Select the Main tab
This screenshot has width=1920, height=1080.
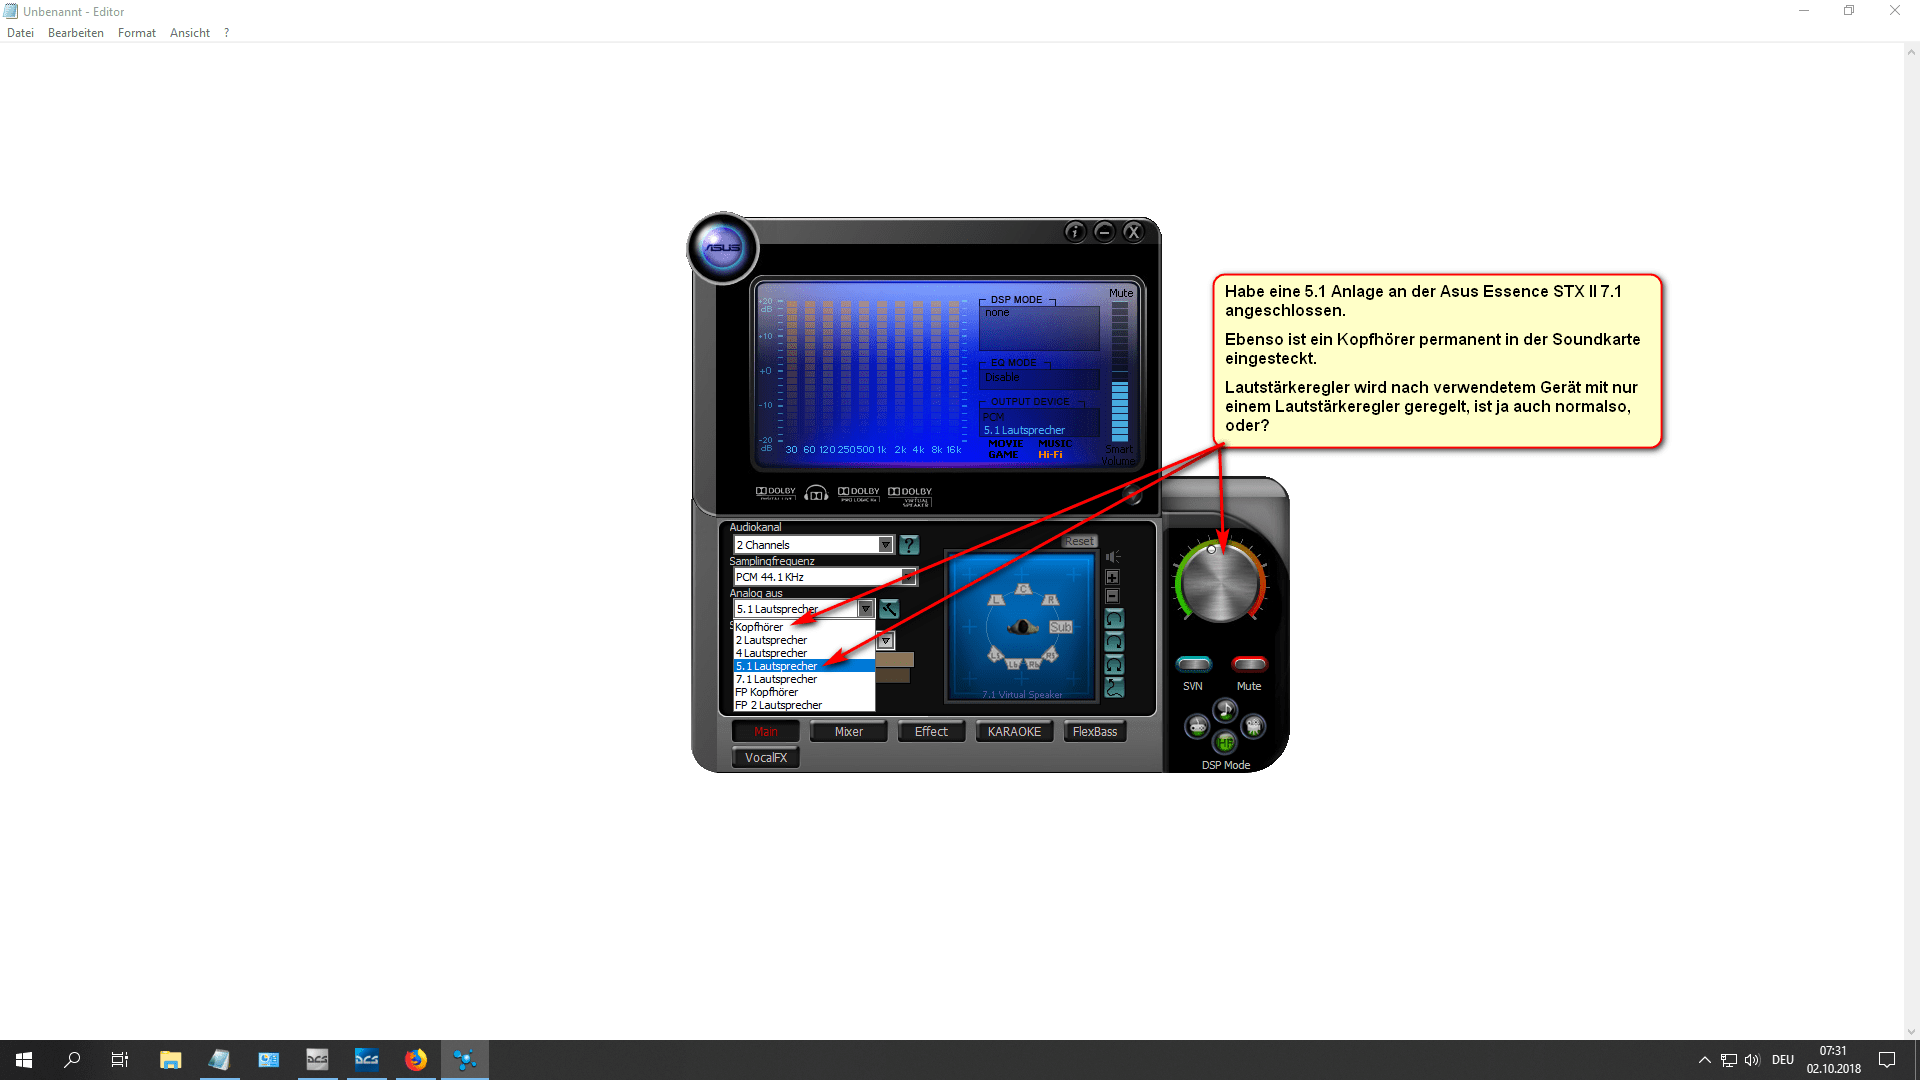click(766, 732)
